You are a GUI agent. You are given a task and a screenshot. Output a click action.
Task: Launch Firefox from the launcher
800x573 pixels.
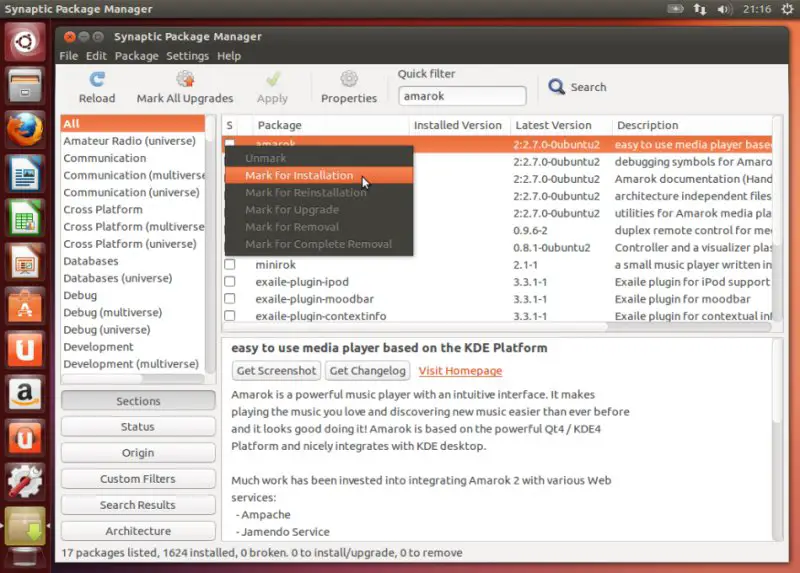[x=24, y=130]
